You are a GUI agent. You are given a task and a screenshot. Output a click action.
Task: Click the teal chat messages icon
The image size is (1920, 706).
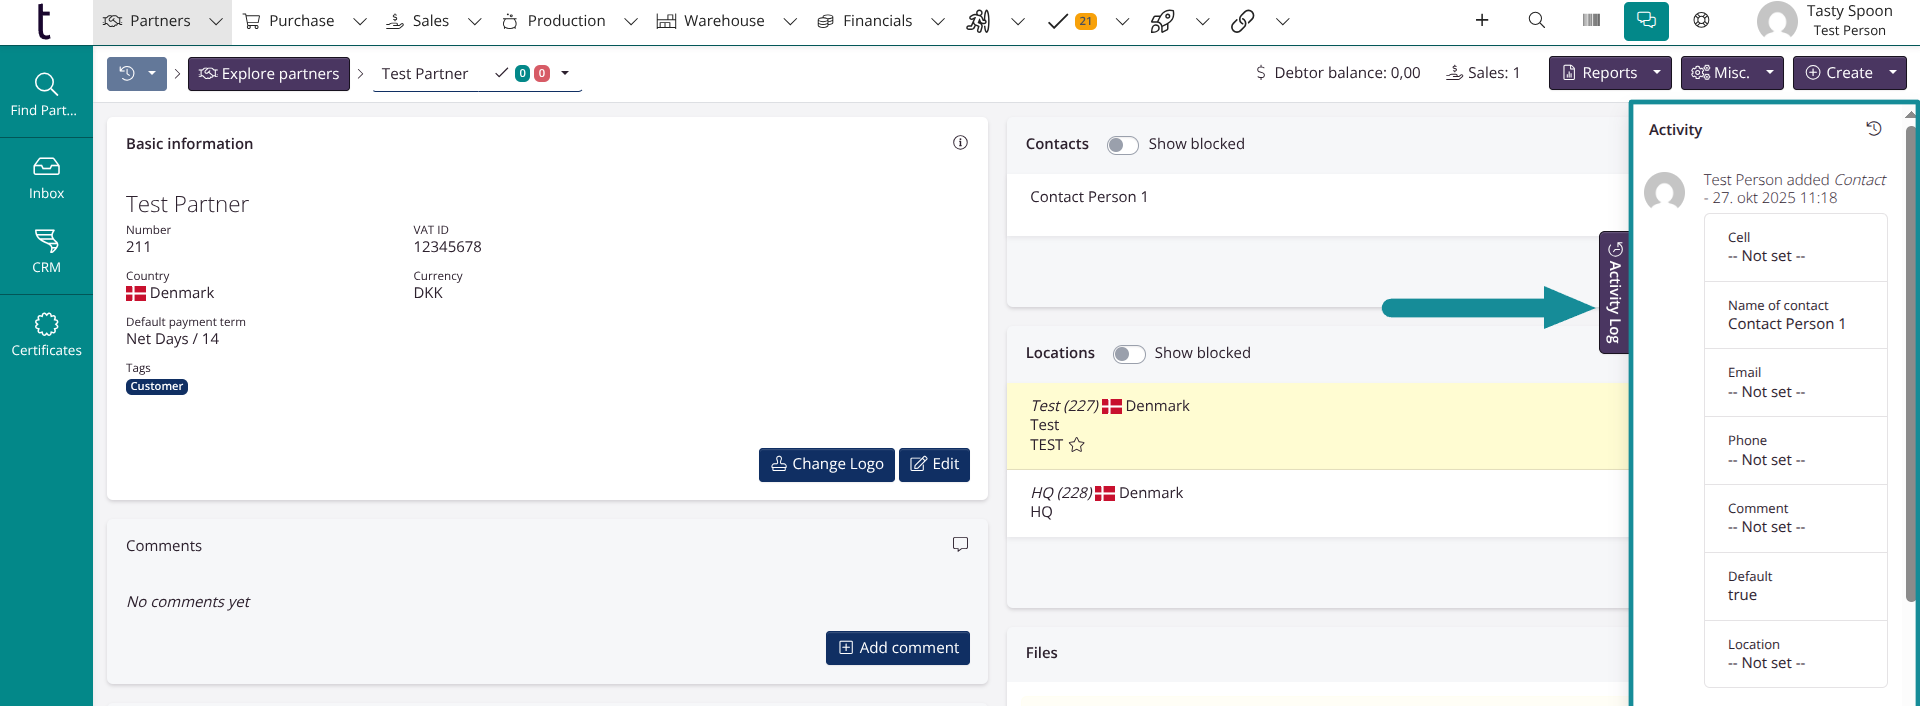click(x=1645, y=21)
